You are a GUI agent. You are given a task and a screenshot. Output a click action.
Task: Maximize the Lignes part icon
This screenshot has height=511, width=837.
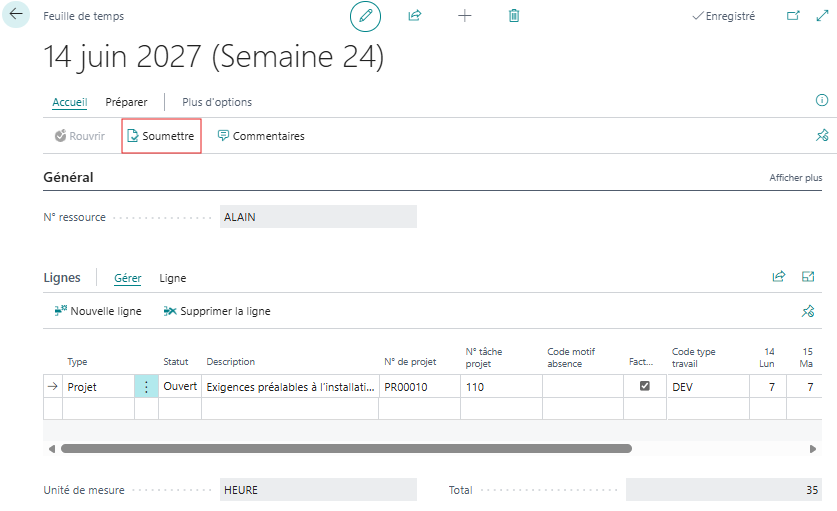pyautogui.click(x=808, y=276)
